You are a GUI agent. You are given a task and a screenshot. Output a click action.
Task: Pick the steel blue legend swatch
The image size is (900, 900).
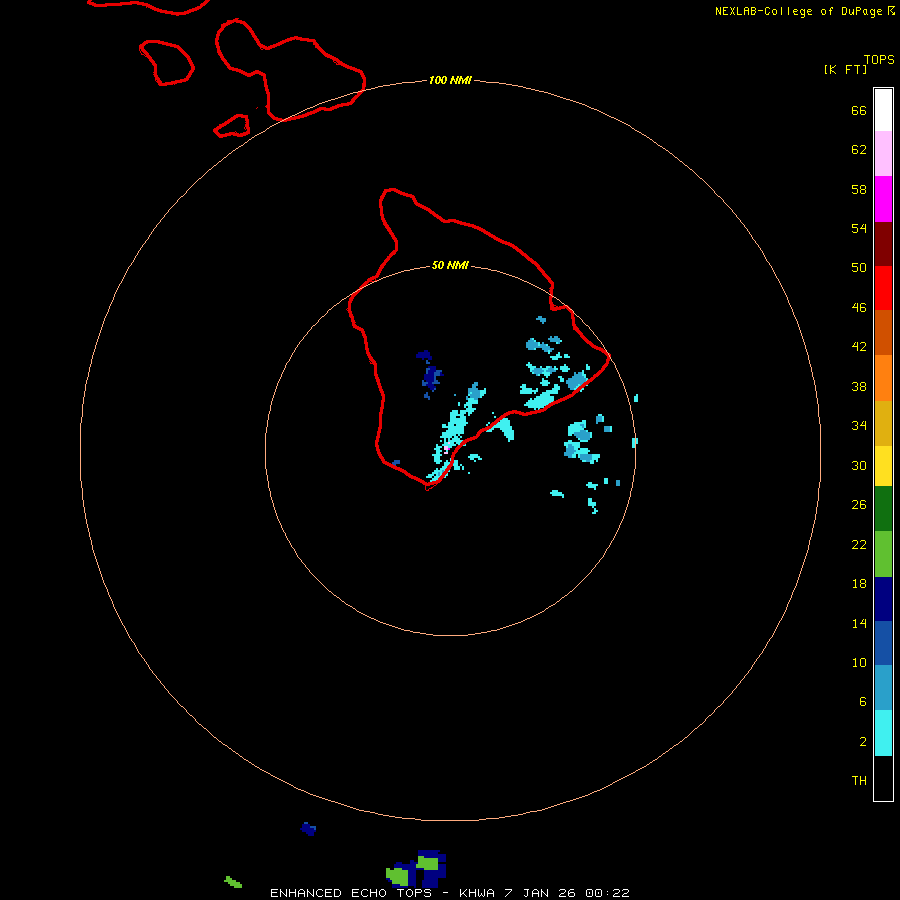click(x=883, y=688)
